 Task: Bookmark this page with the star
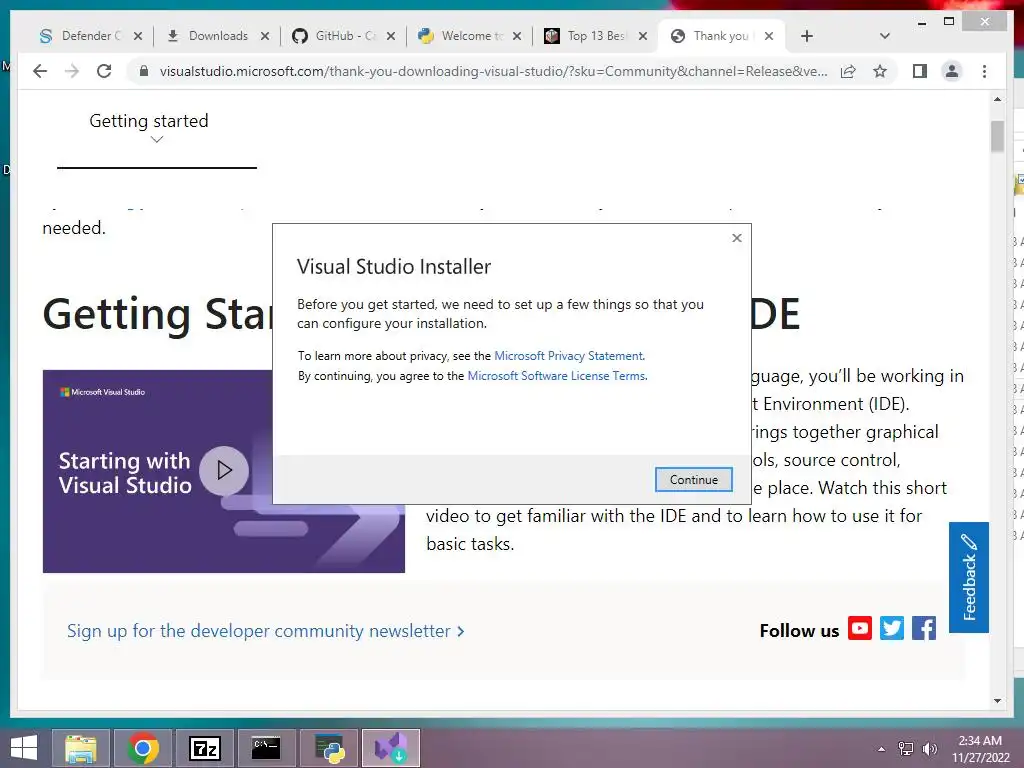pyautogui.click(x=880, y=71)
